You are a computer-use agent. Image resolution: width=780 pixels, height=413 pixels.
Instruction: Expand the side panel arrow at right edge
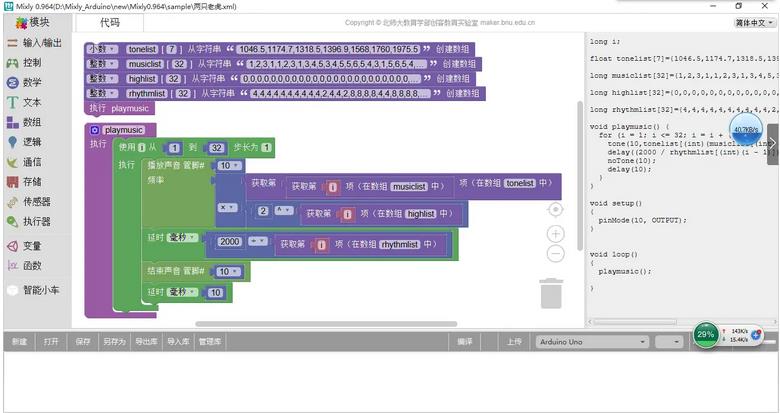coord(774,144)
